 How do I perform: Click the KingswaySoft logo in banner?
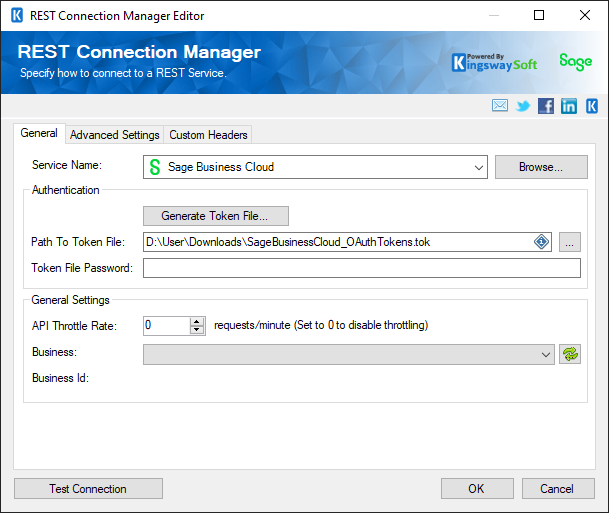coord(494,63)
